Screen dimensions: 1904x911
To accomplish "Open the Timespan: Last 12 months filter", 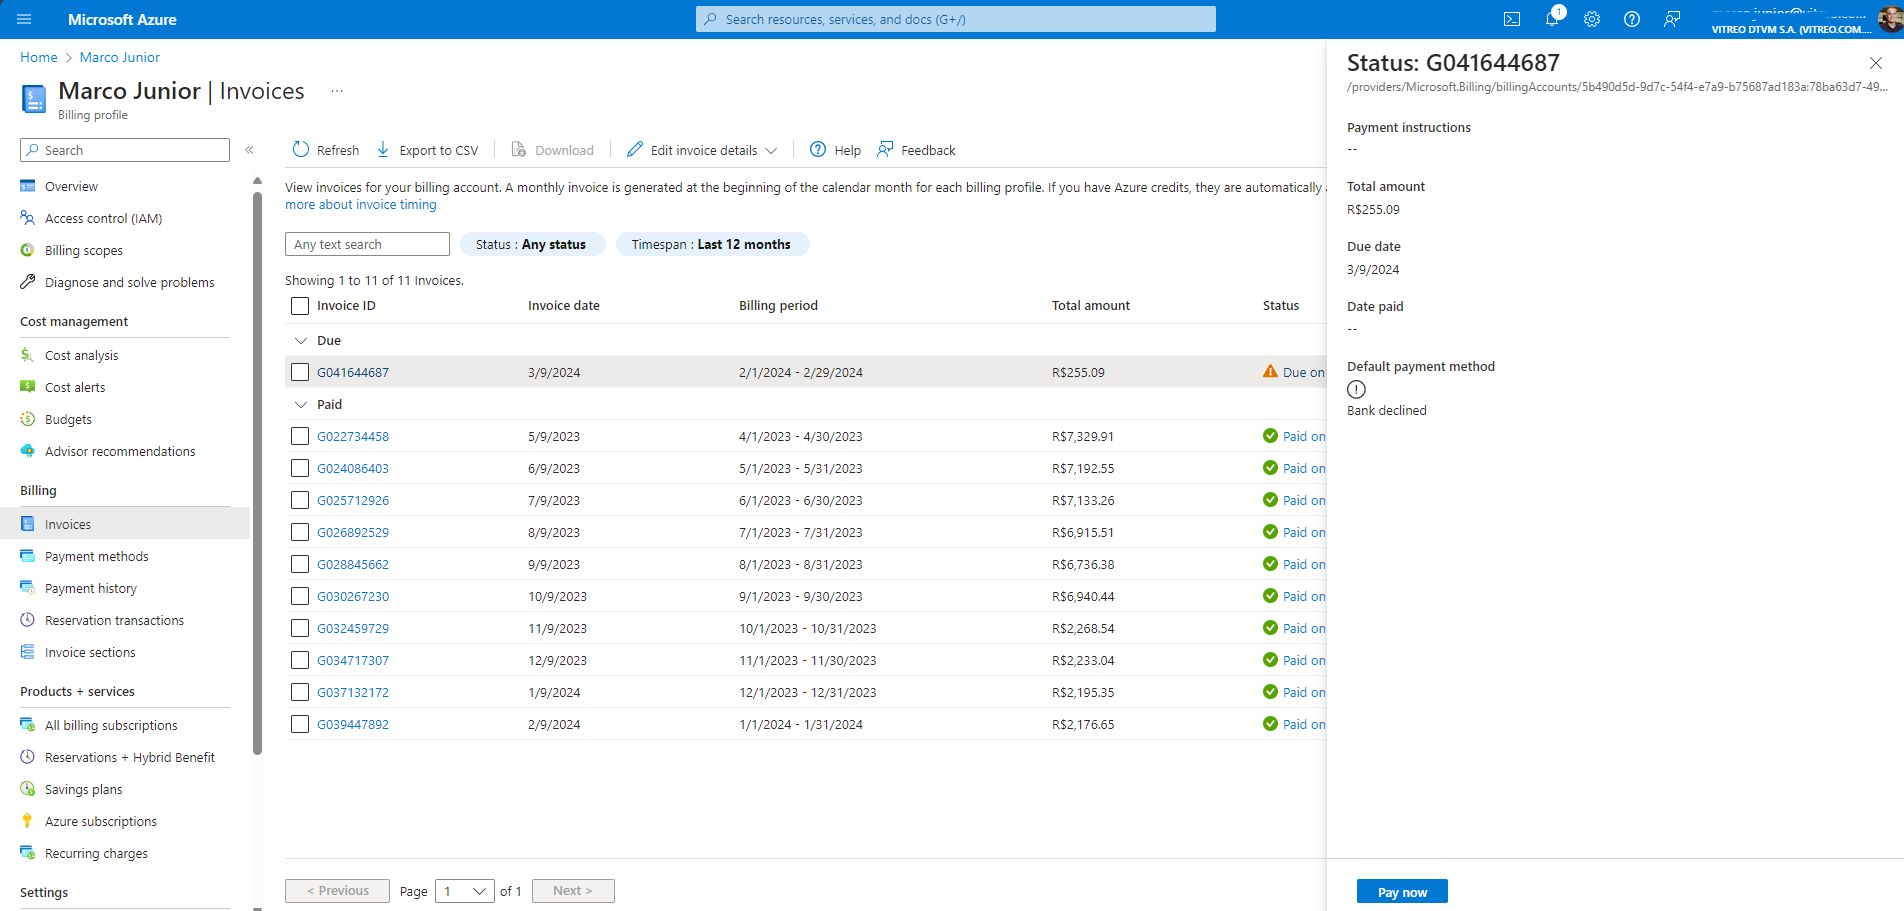I will (712, 244).
